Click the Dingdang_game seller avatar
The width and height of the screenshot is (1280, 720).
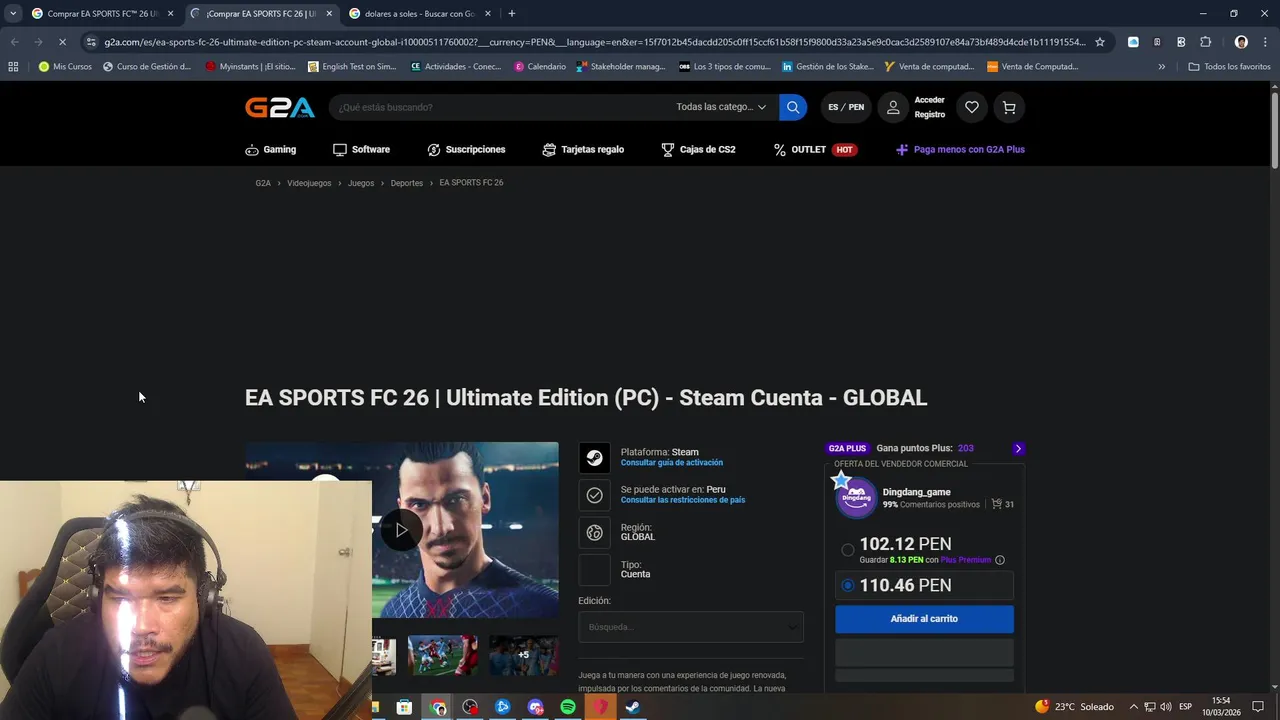click(856, 497)
